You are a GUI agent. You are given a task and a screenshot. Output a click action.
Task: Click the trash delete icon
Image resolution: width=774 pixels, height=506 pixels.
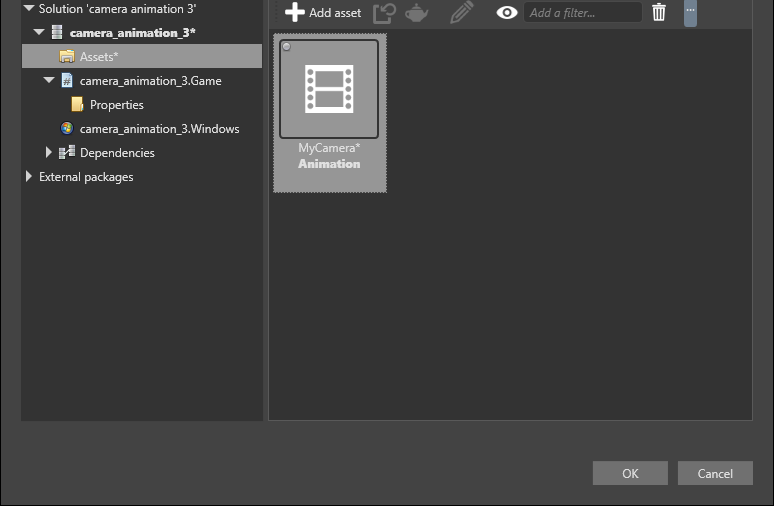pos(658,12)
